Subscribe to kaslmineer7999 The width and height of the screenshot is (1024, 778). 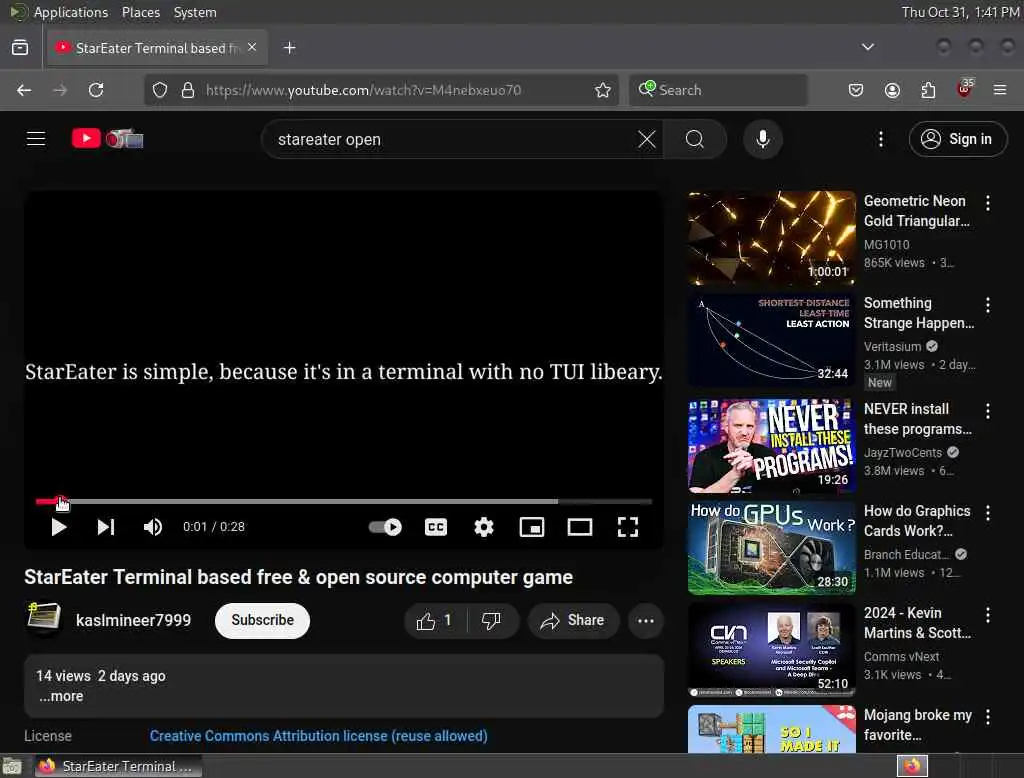[x=263, y=620]
